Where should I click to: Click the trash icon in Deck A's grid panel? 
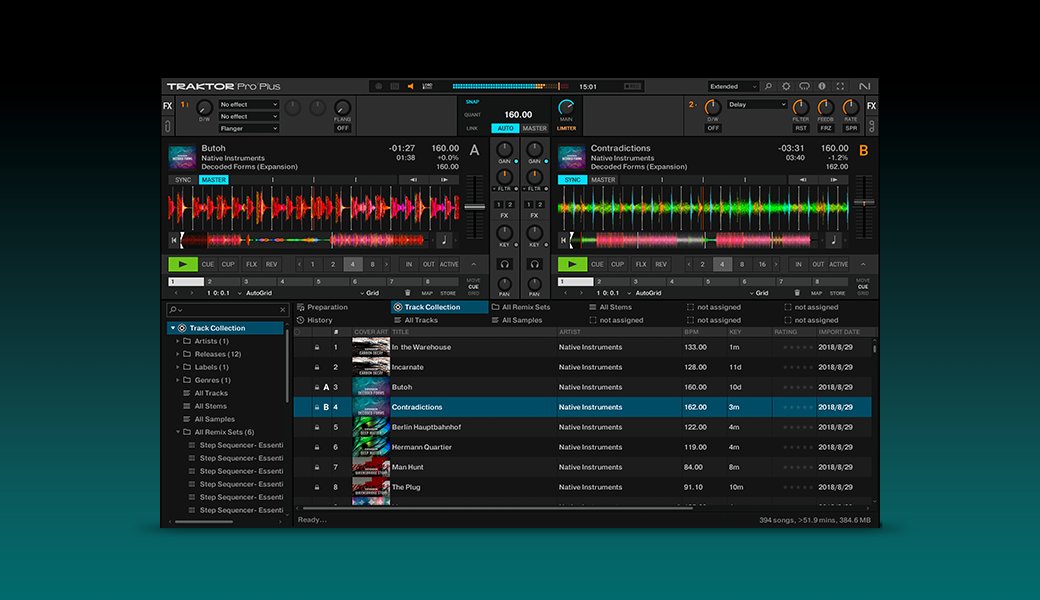[408, 292]
